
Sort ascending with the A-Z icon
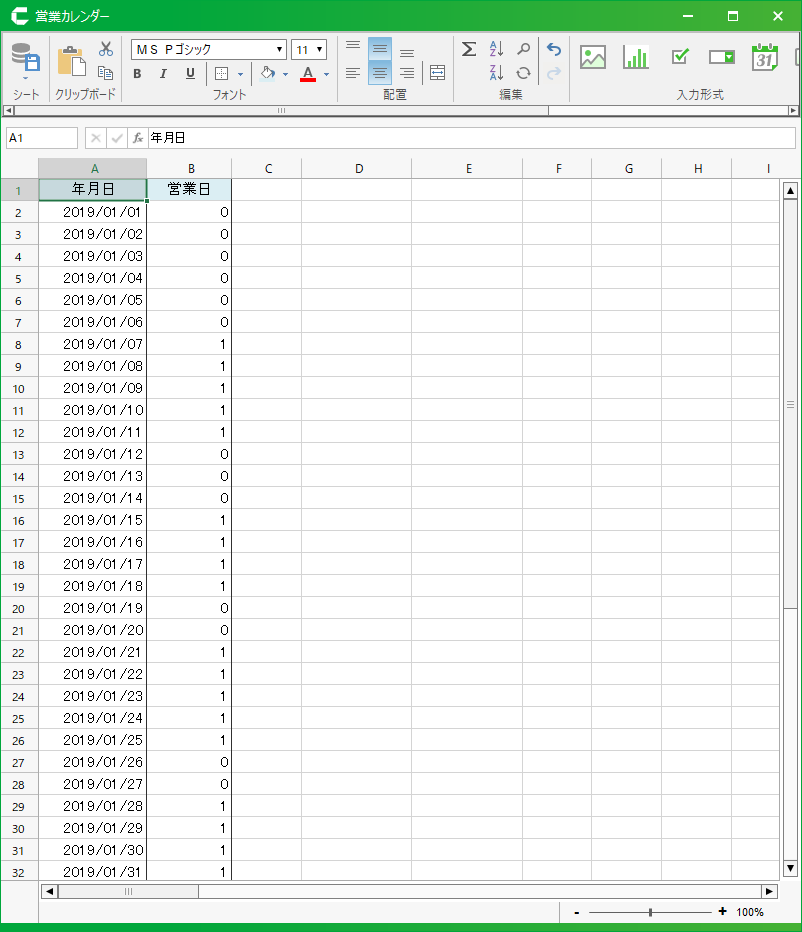coord(496,49)
